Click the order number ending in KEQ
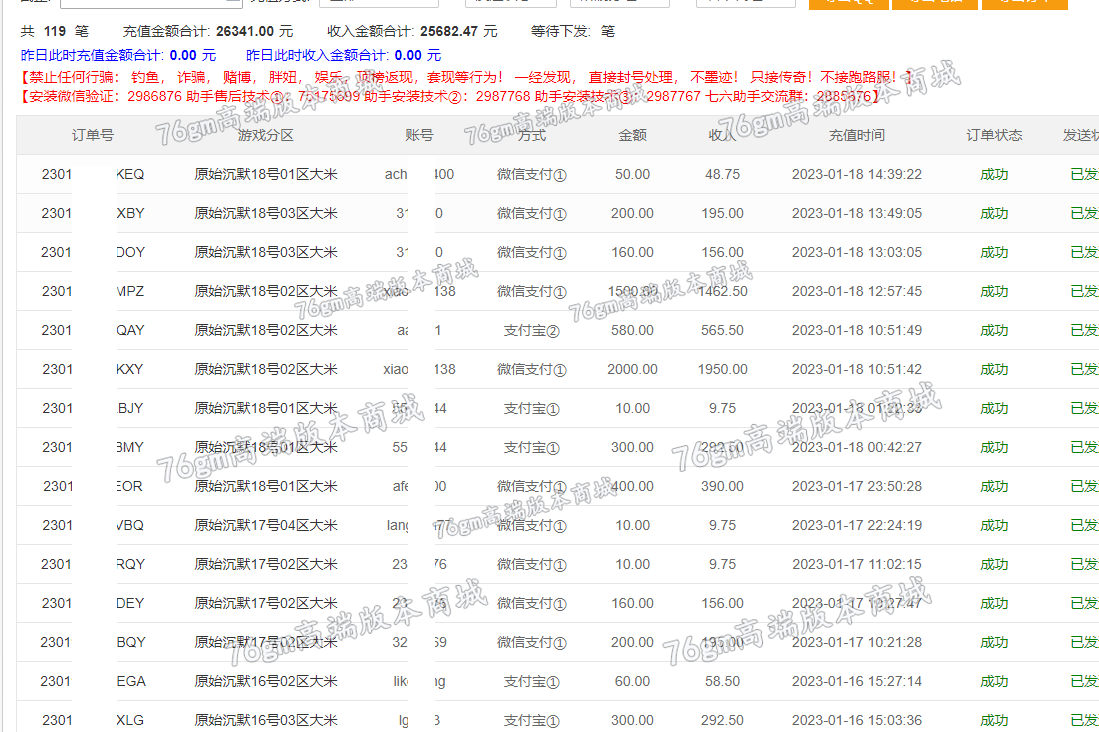 point(93,175)
